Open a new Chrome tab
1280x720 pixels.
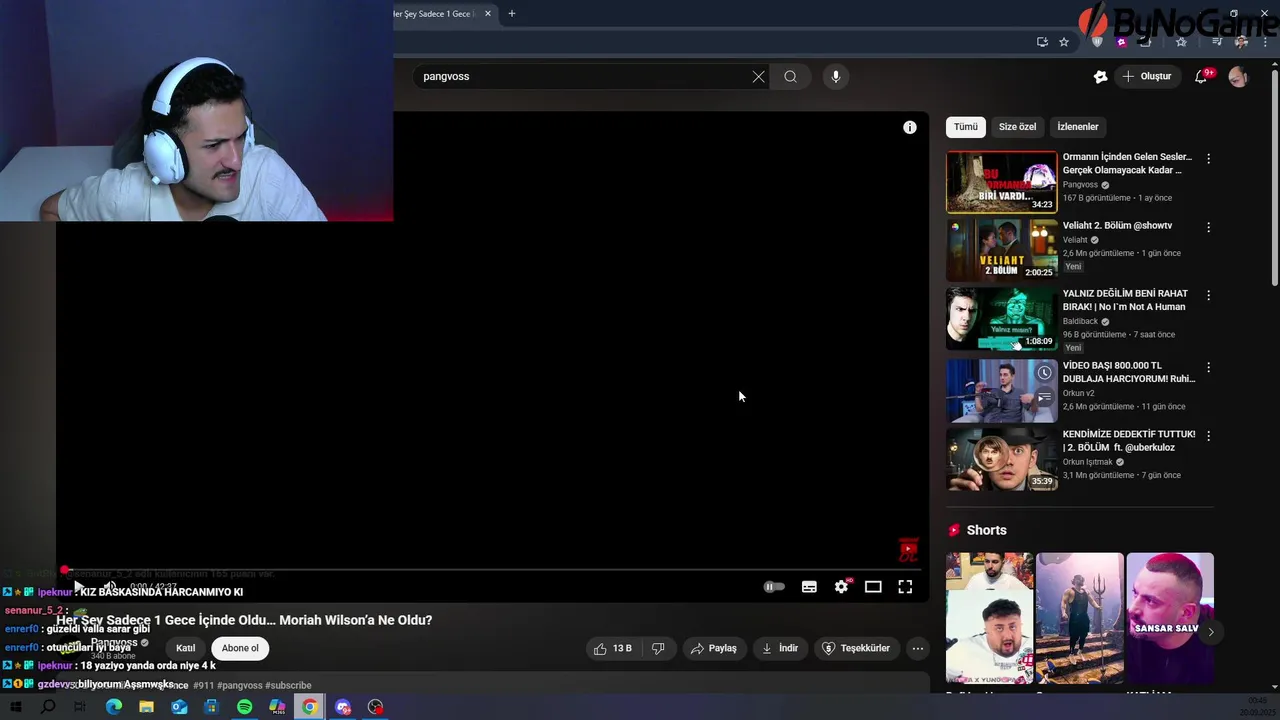pos(512,13)
